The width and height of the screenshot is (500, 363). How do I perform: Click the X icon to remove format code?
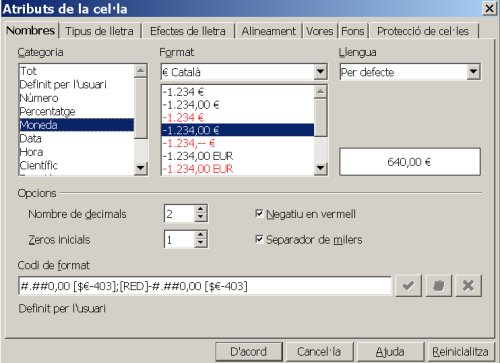pos(468,286)
